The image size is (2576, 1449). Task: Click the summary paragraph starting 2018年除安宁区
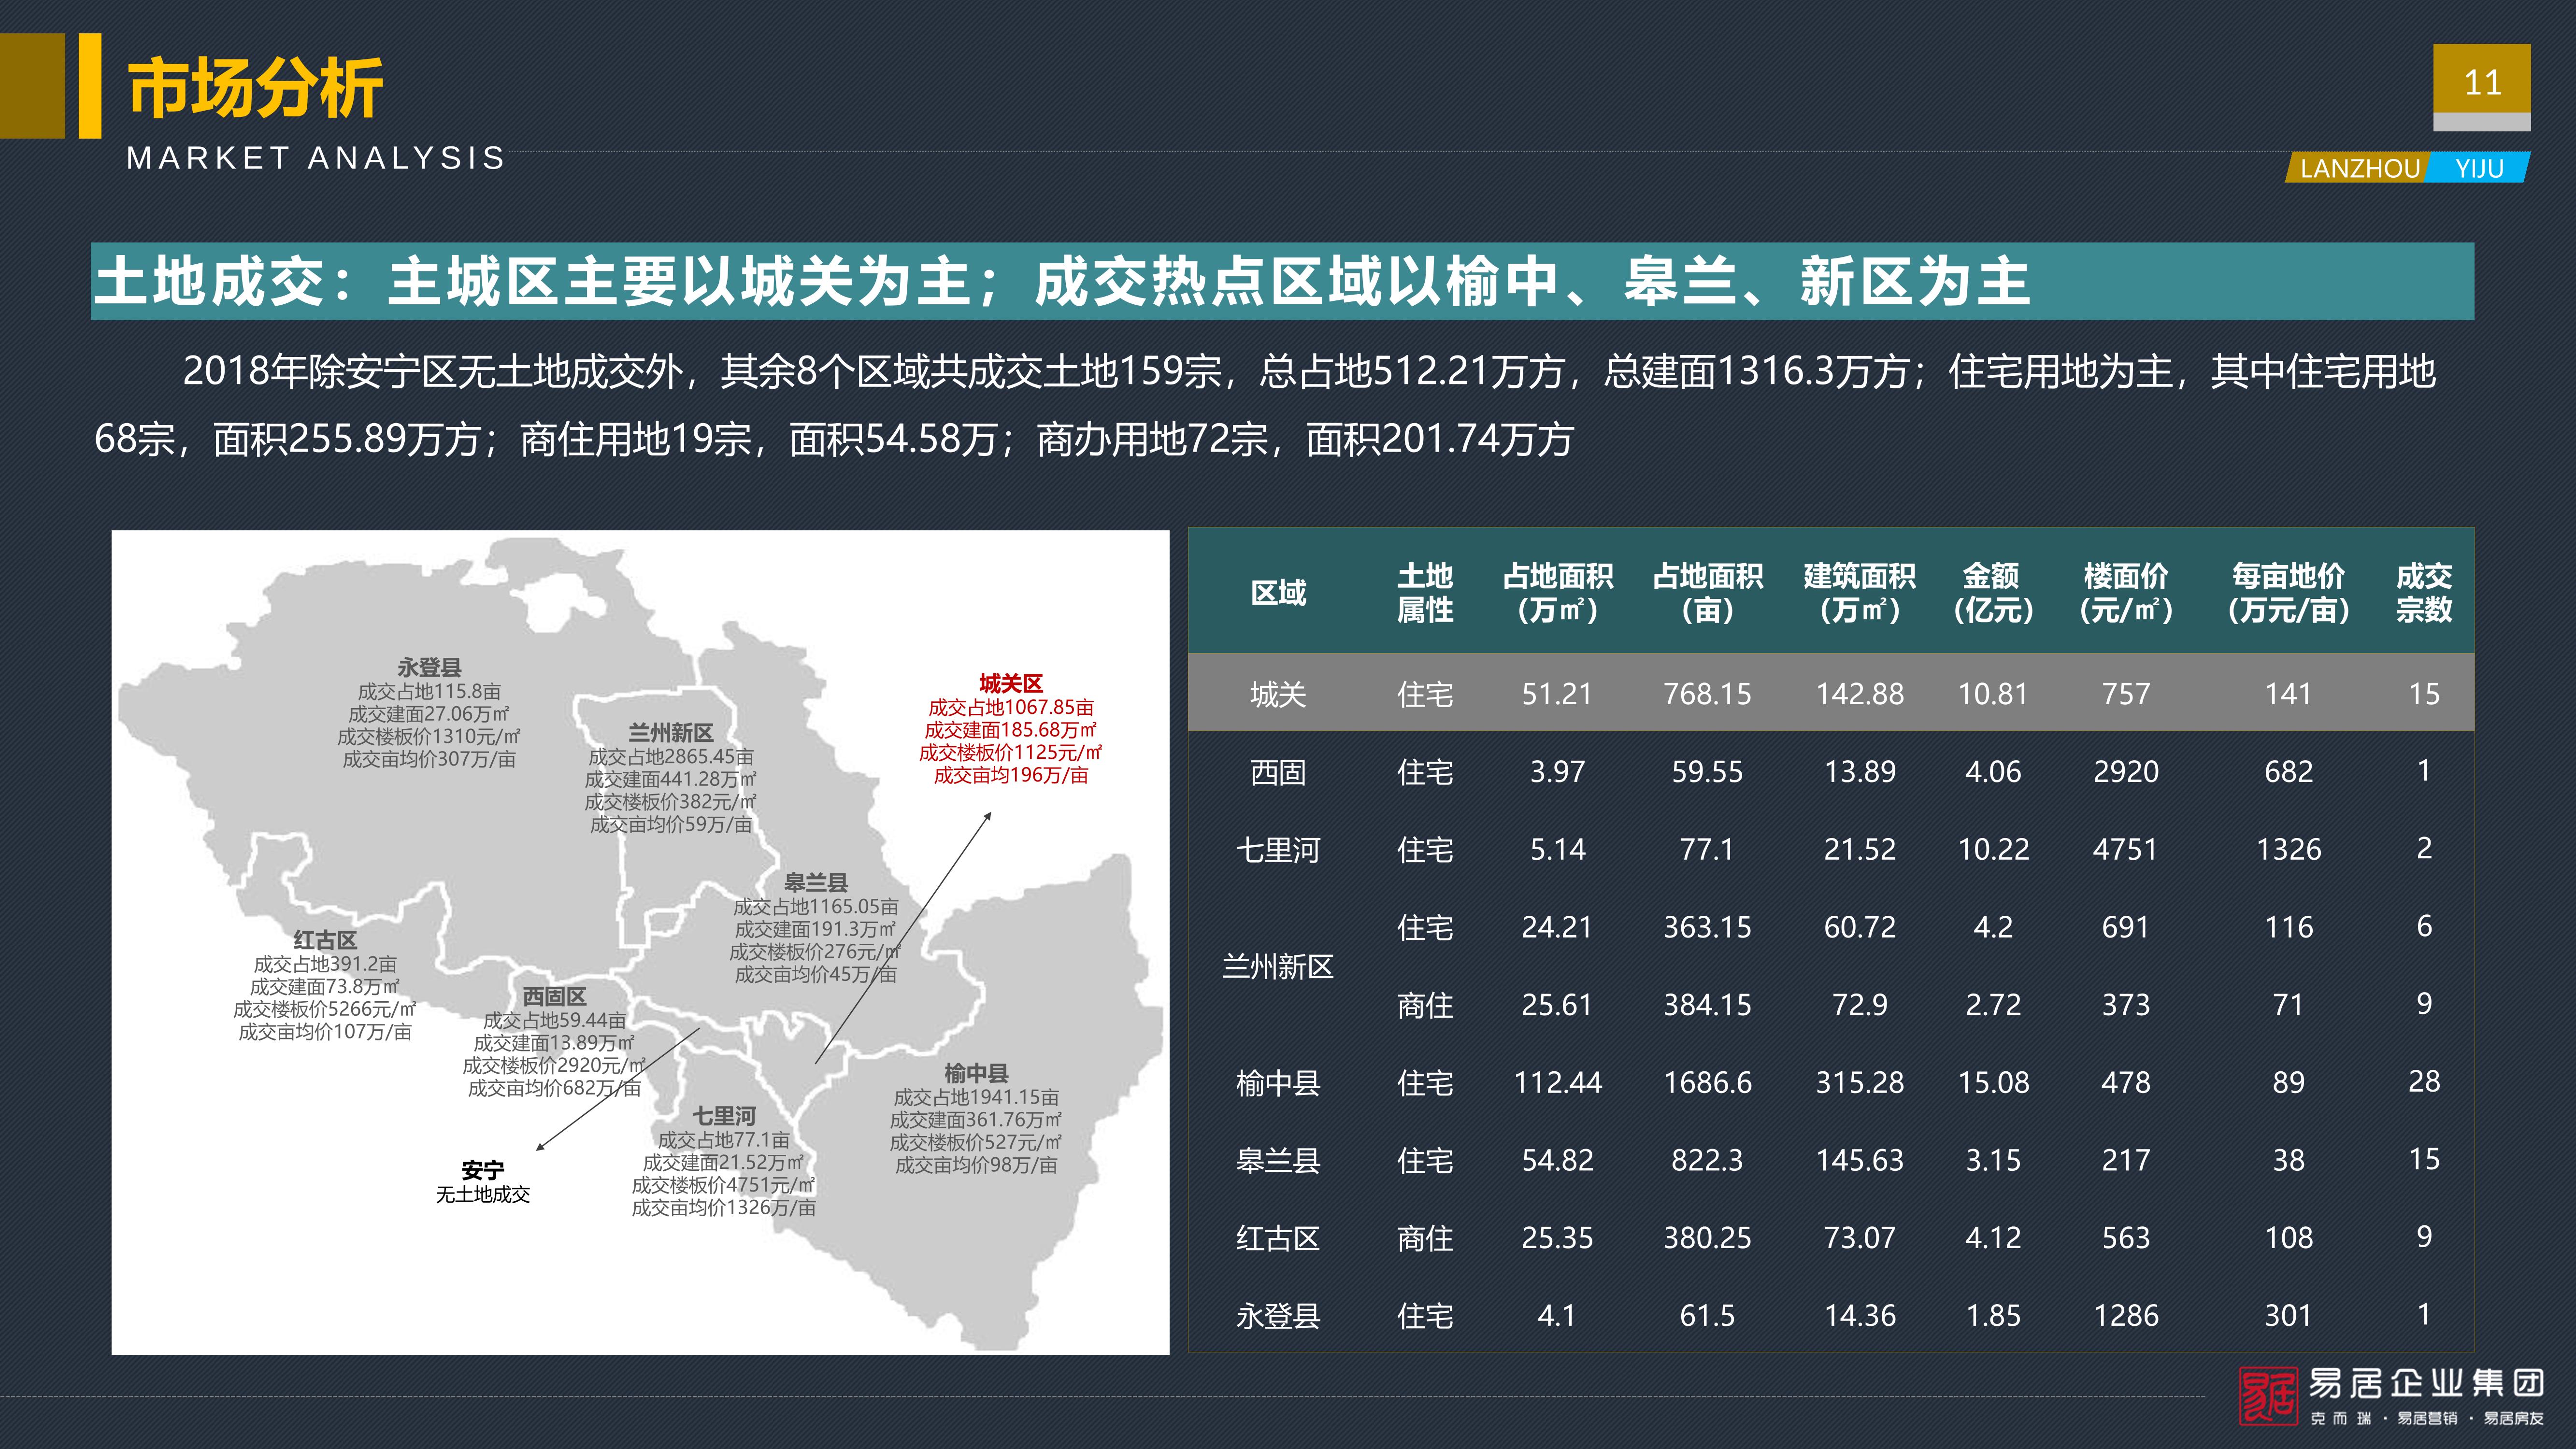pos(1264,405)
